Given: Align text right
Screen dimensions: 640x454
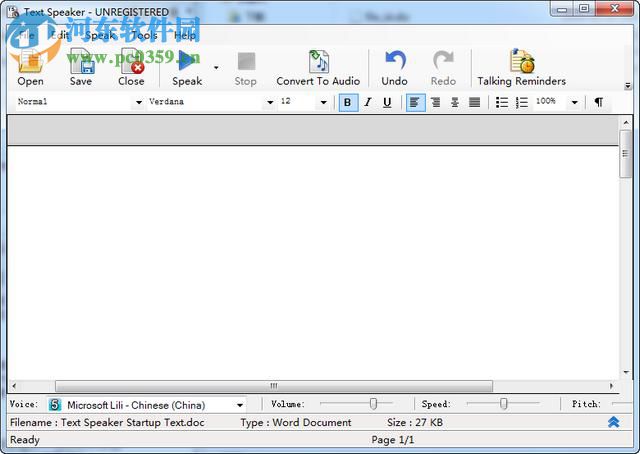Looking at the screenshot, I should coord(436,102).
